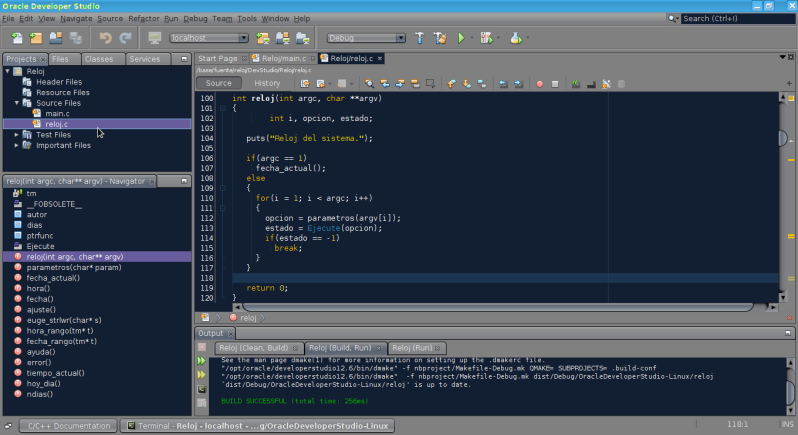
Task: Toggle the Source view button in editor
Action: pos(218,83)
